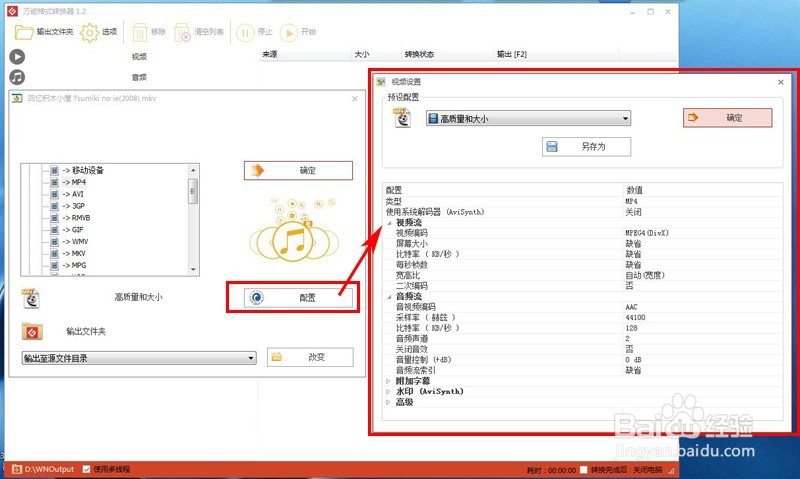The height and width of the screenshot is (479, 800).
Task: Click the 每秒帧数 row
Action: tap(583, 265)
